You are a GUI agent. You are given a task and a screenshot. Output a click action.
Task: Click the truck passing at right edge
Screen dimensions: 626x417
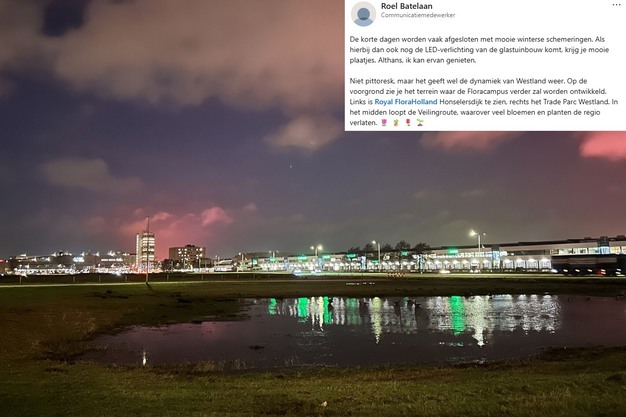point(588,265)
